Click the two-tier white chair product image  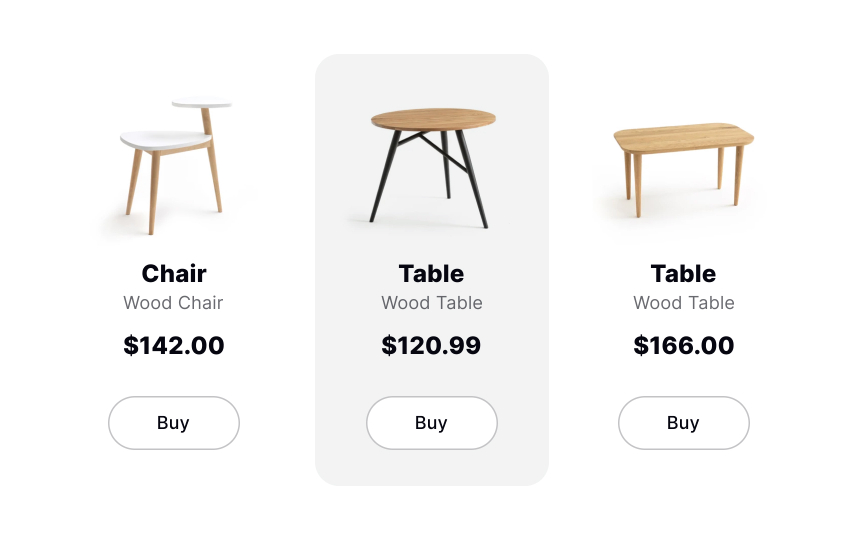pyautogui.click(x=174, y=166)
